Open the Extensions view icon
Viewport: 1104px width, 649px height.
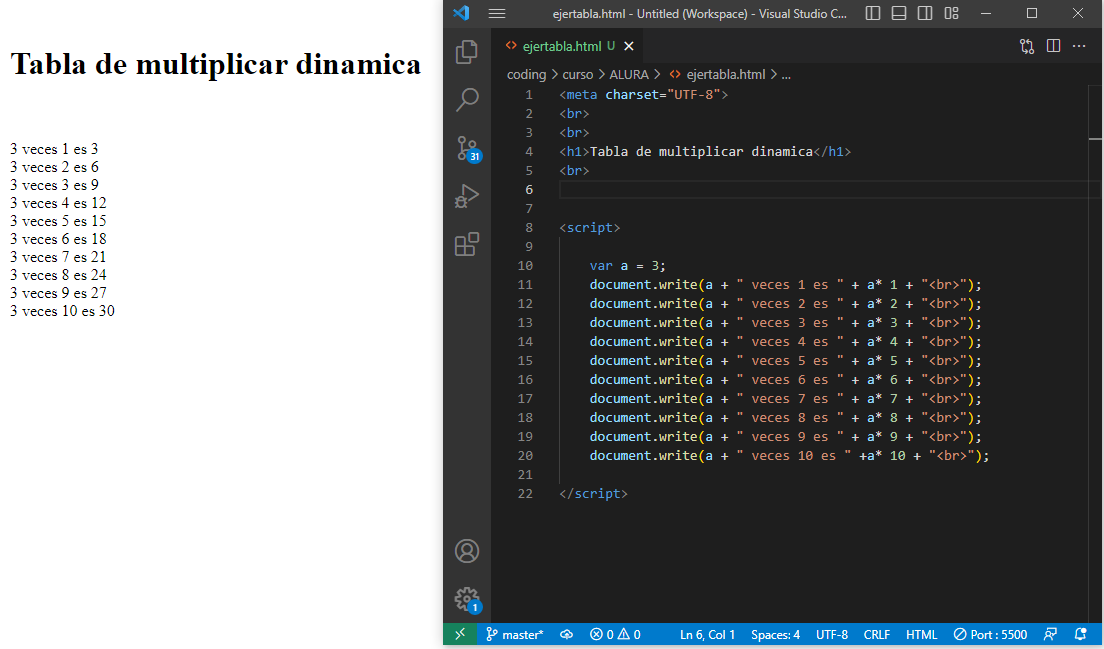(467, 244)
